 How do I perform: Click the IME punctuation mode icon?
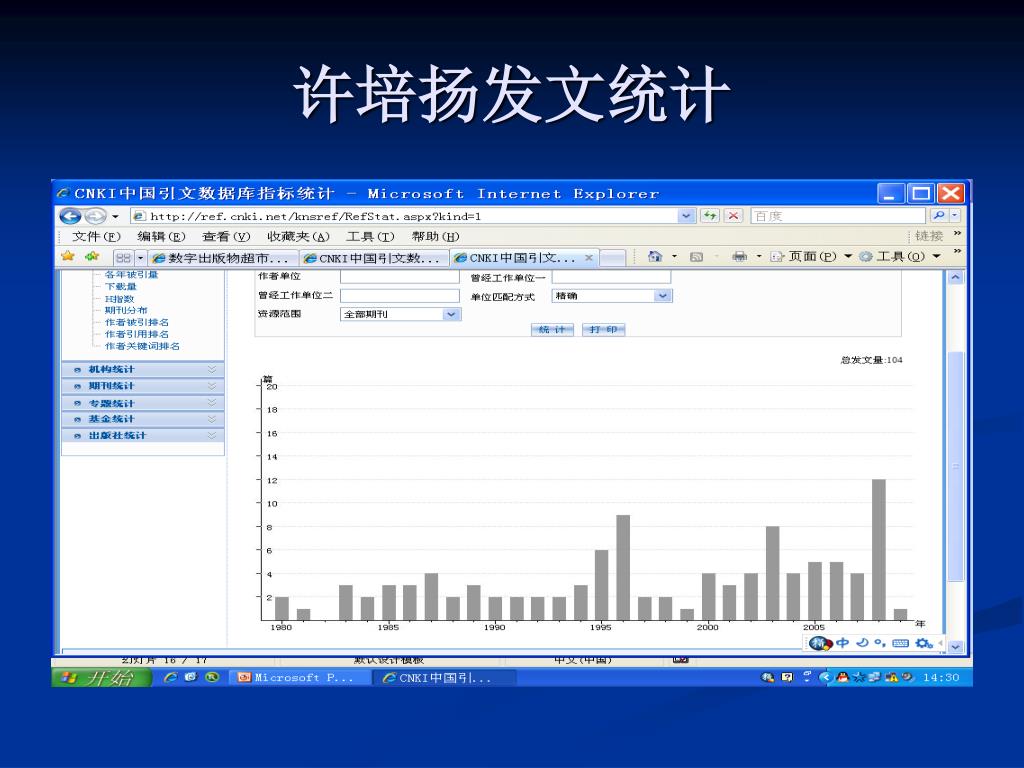tap(880, 643)
